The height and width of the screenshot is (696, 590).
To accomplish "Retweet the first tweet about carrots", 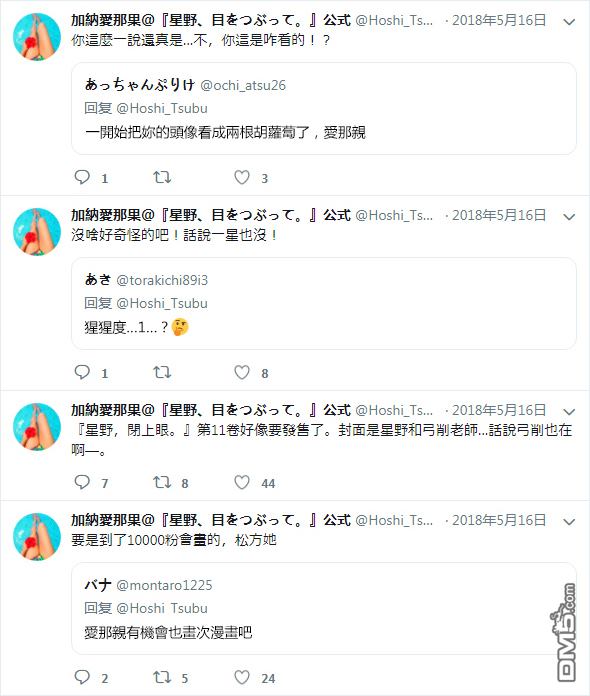I will coord(162,177).
